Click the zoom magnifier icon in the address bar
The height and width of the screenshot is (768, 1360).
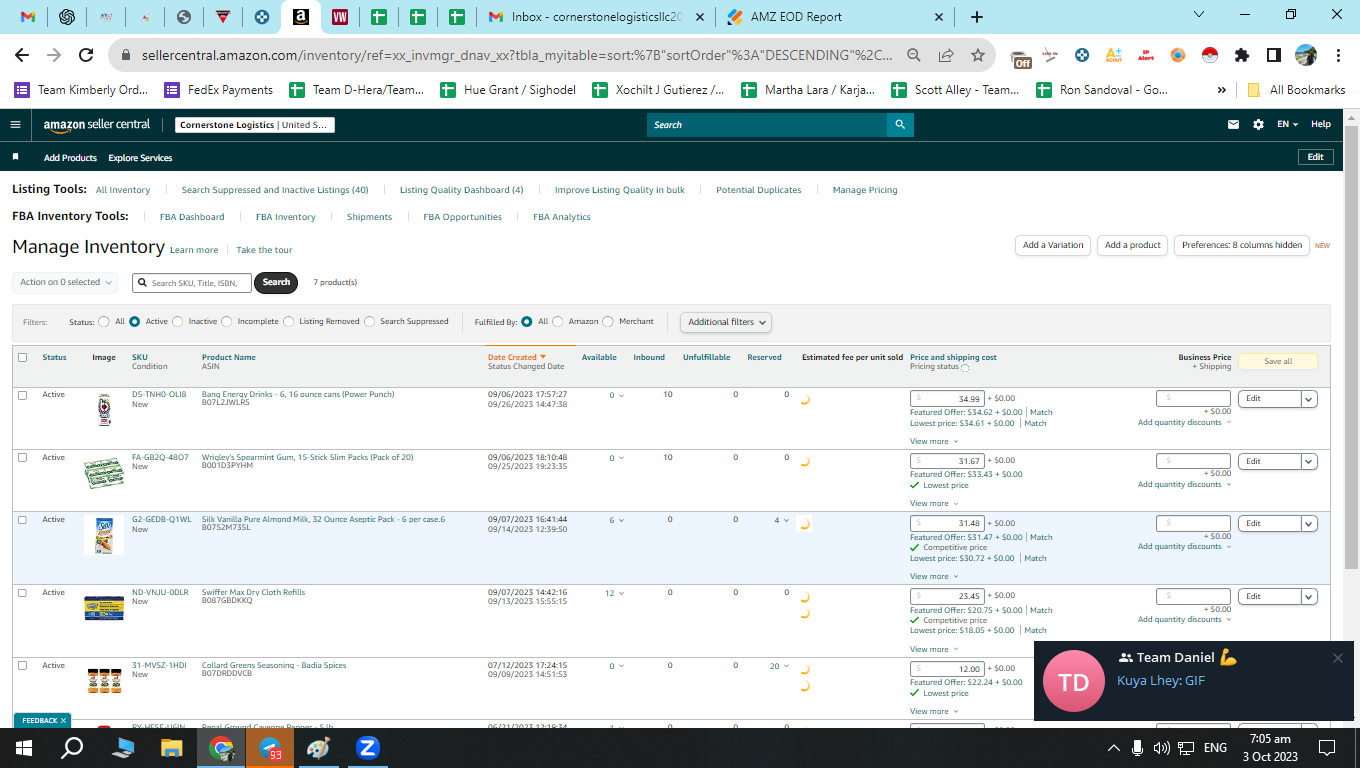[914, 55]
